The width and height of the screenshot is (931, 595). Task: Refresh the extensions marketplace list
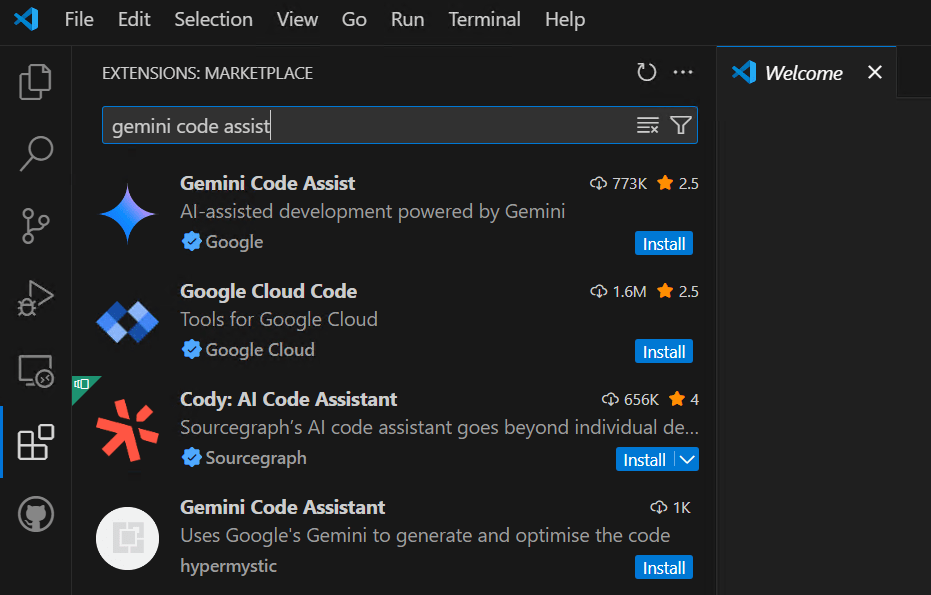tap(647, 72)
